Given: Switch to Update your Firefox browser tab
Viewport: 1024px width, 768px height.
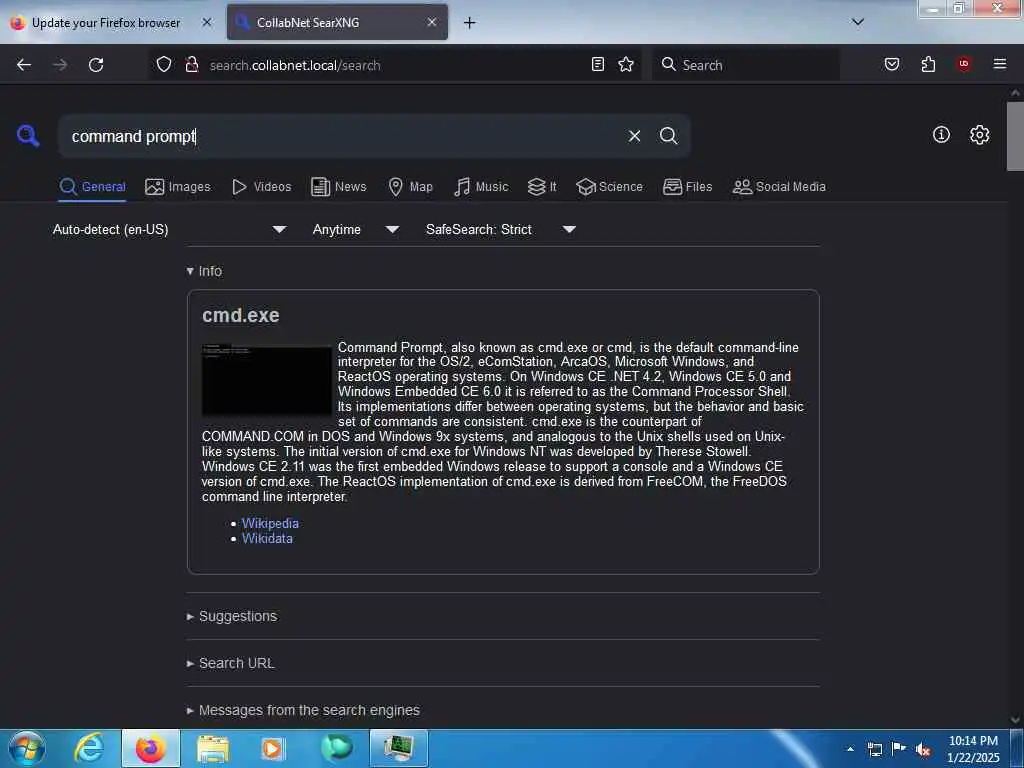Looking at the screenshot, I should (106, 23).
